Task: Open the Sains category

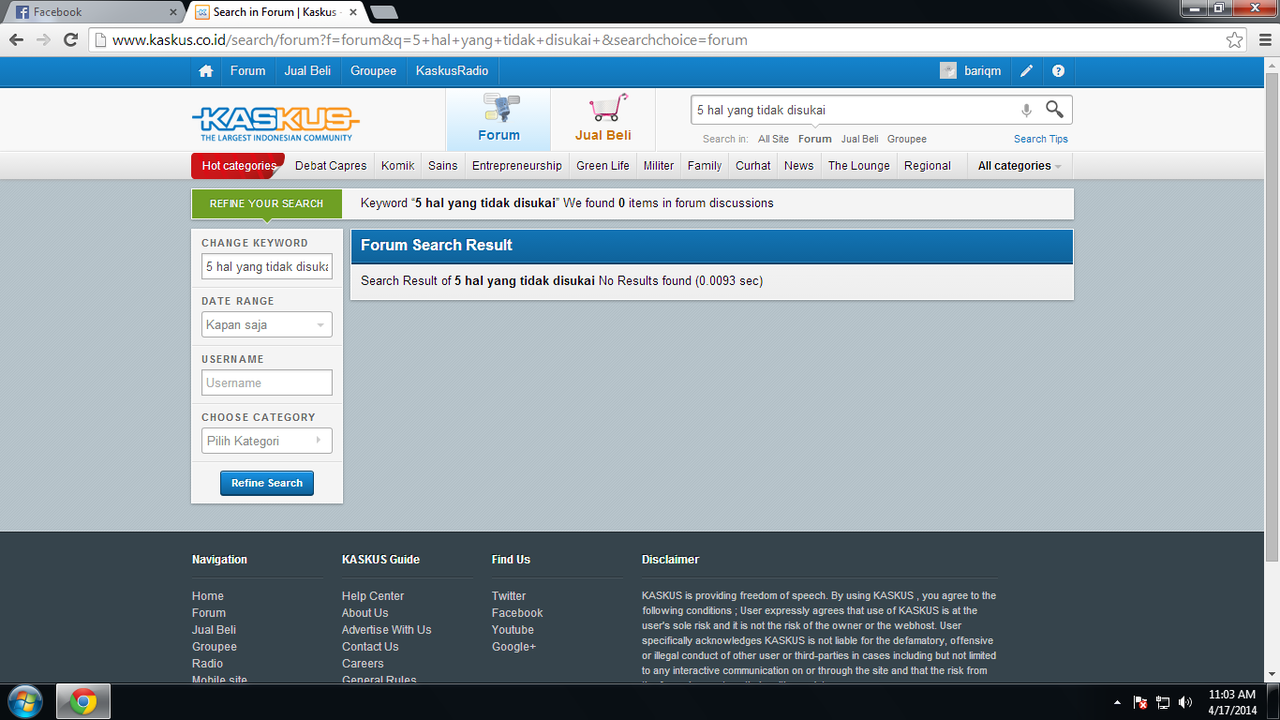Action: click(443, 166)
